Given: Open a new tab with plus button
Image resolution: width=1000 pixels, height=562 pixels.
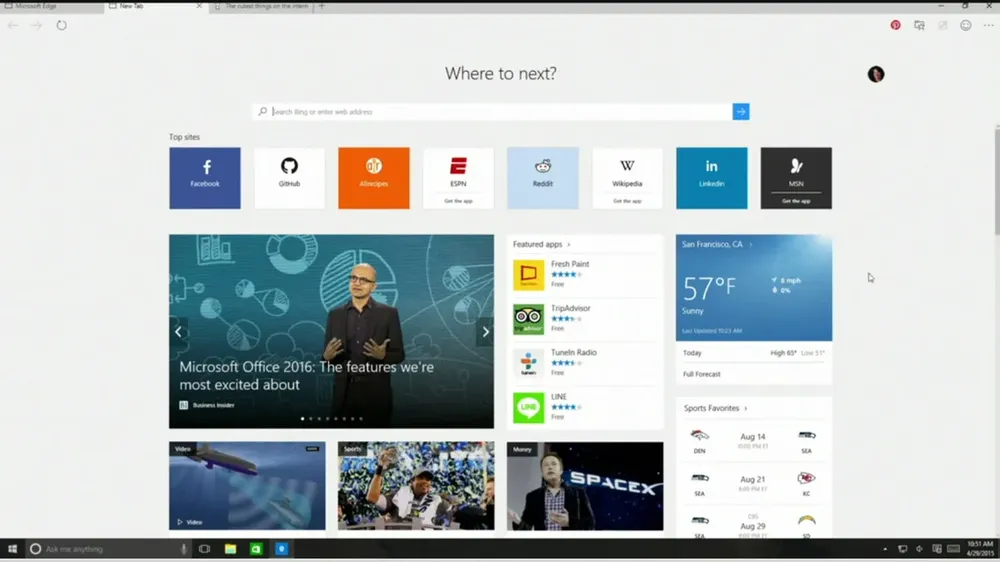Looking at the screenshot, I should pos(322,6).
